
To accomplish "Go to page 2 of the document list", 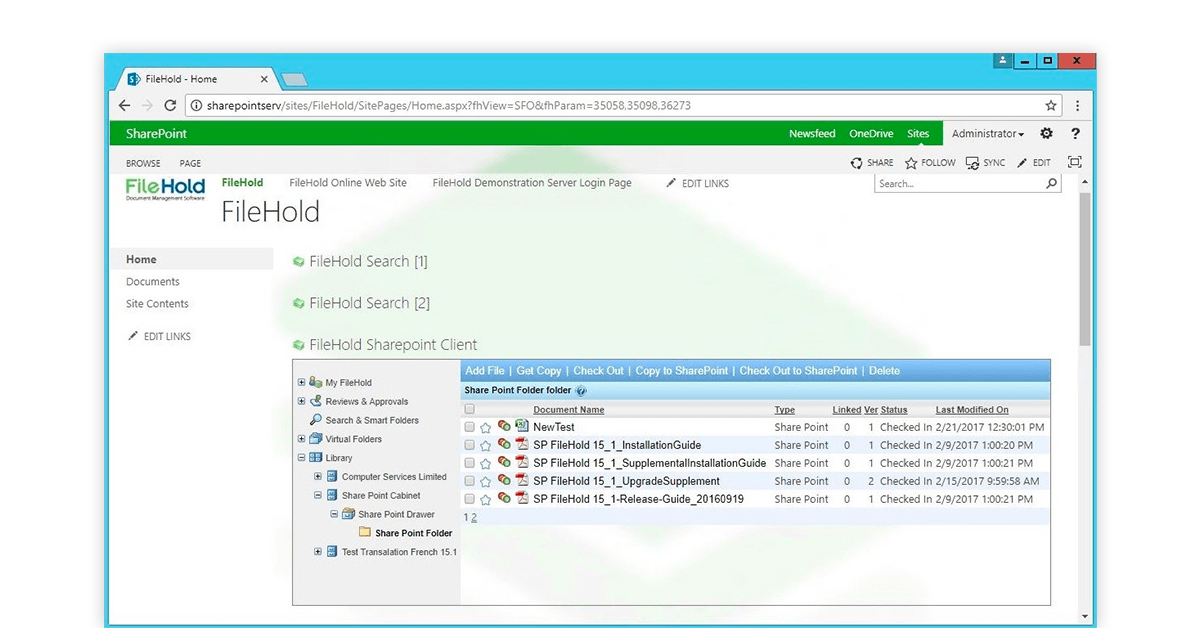I will pyautogui.click(x=474, y=518).
